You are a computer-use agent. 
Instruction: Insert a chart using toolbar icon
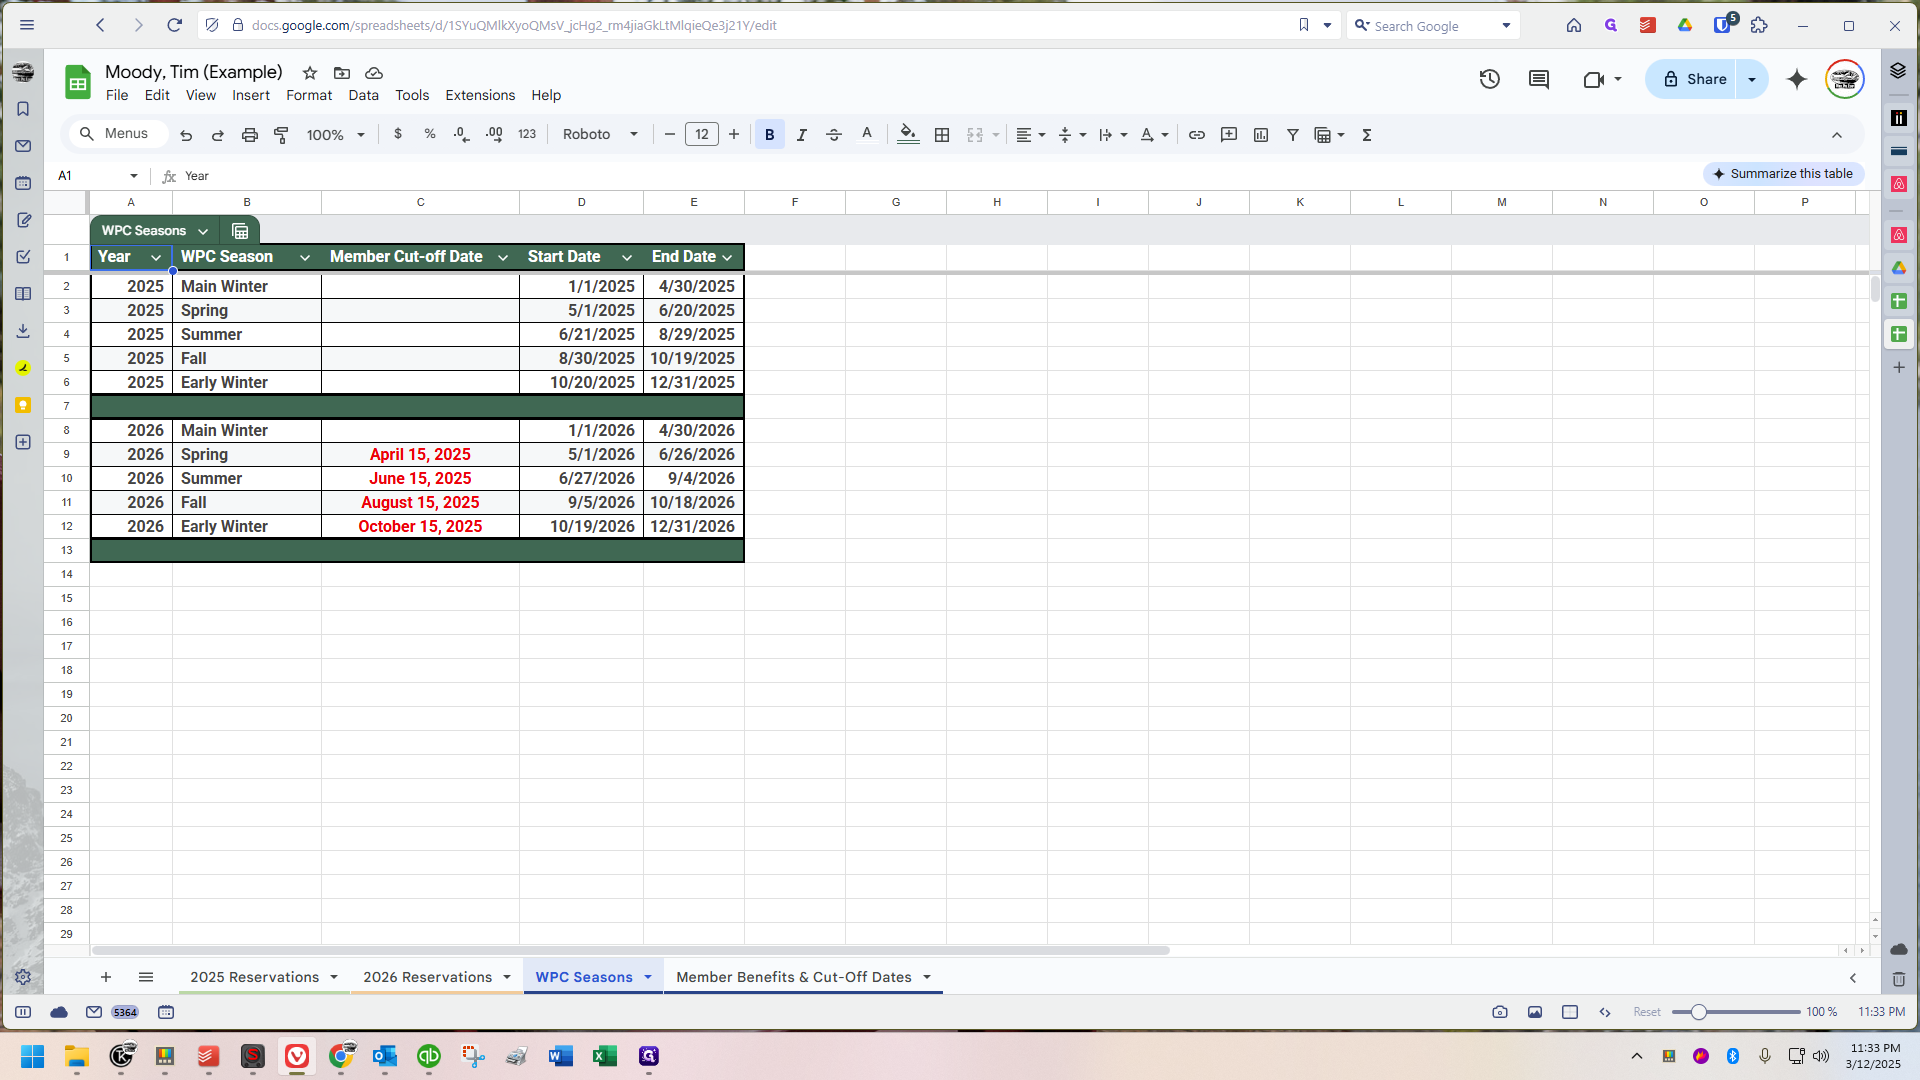pyautogui.click(x=1261, y=135)
